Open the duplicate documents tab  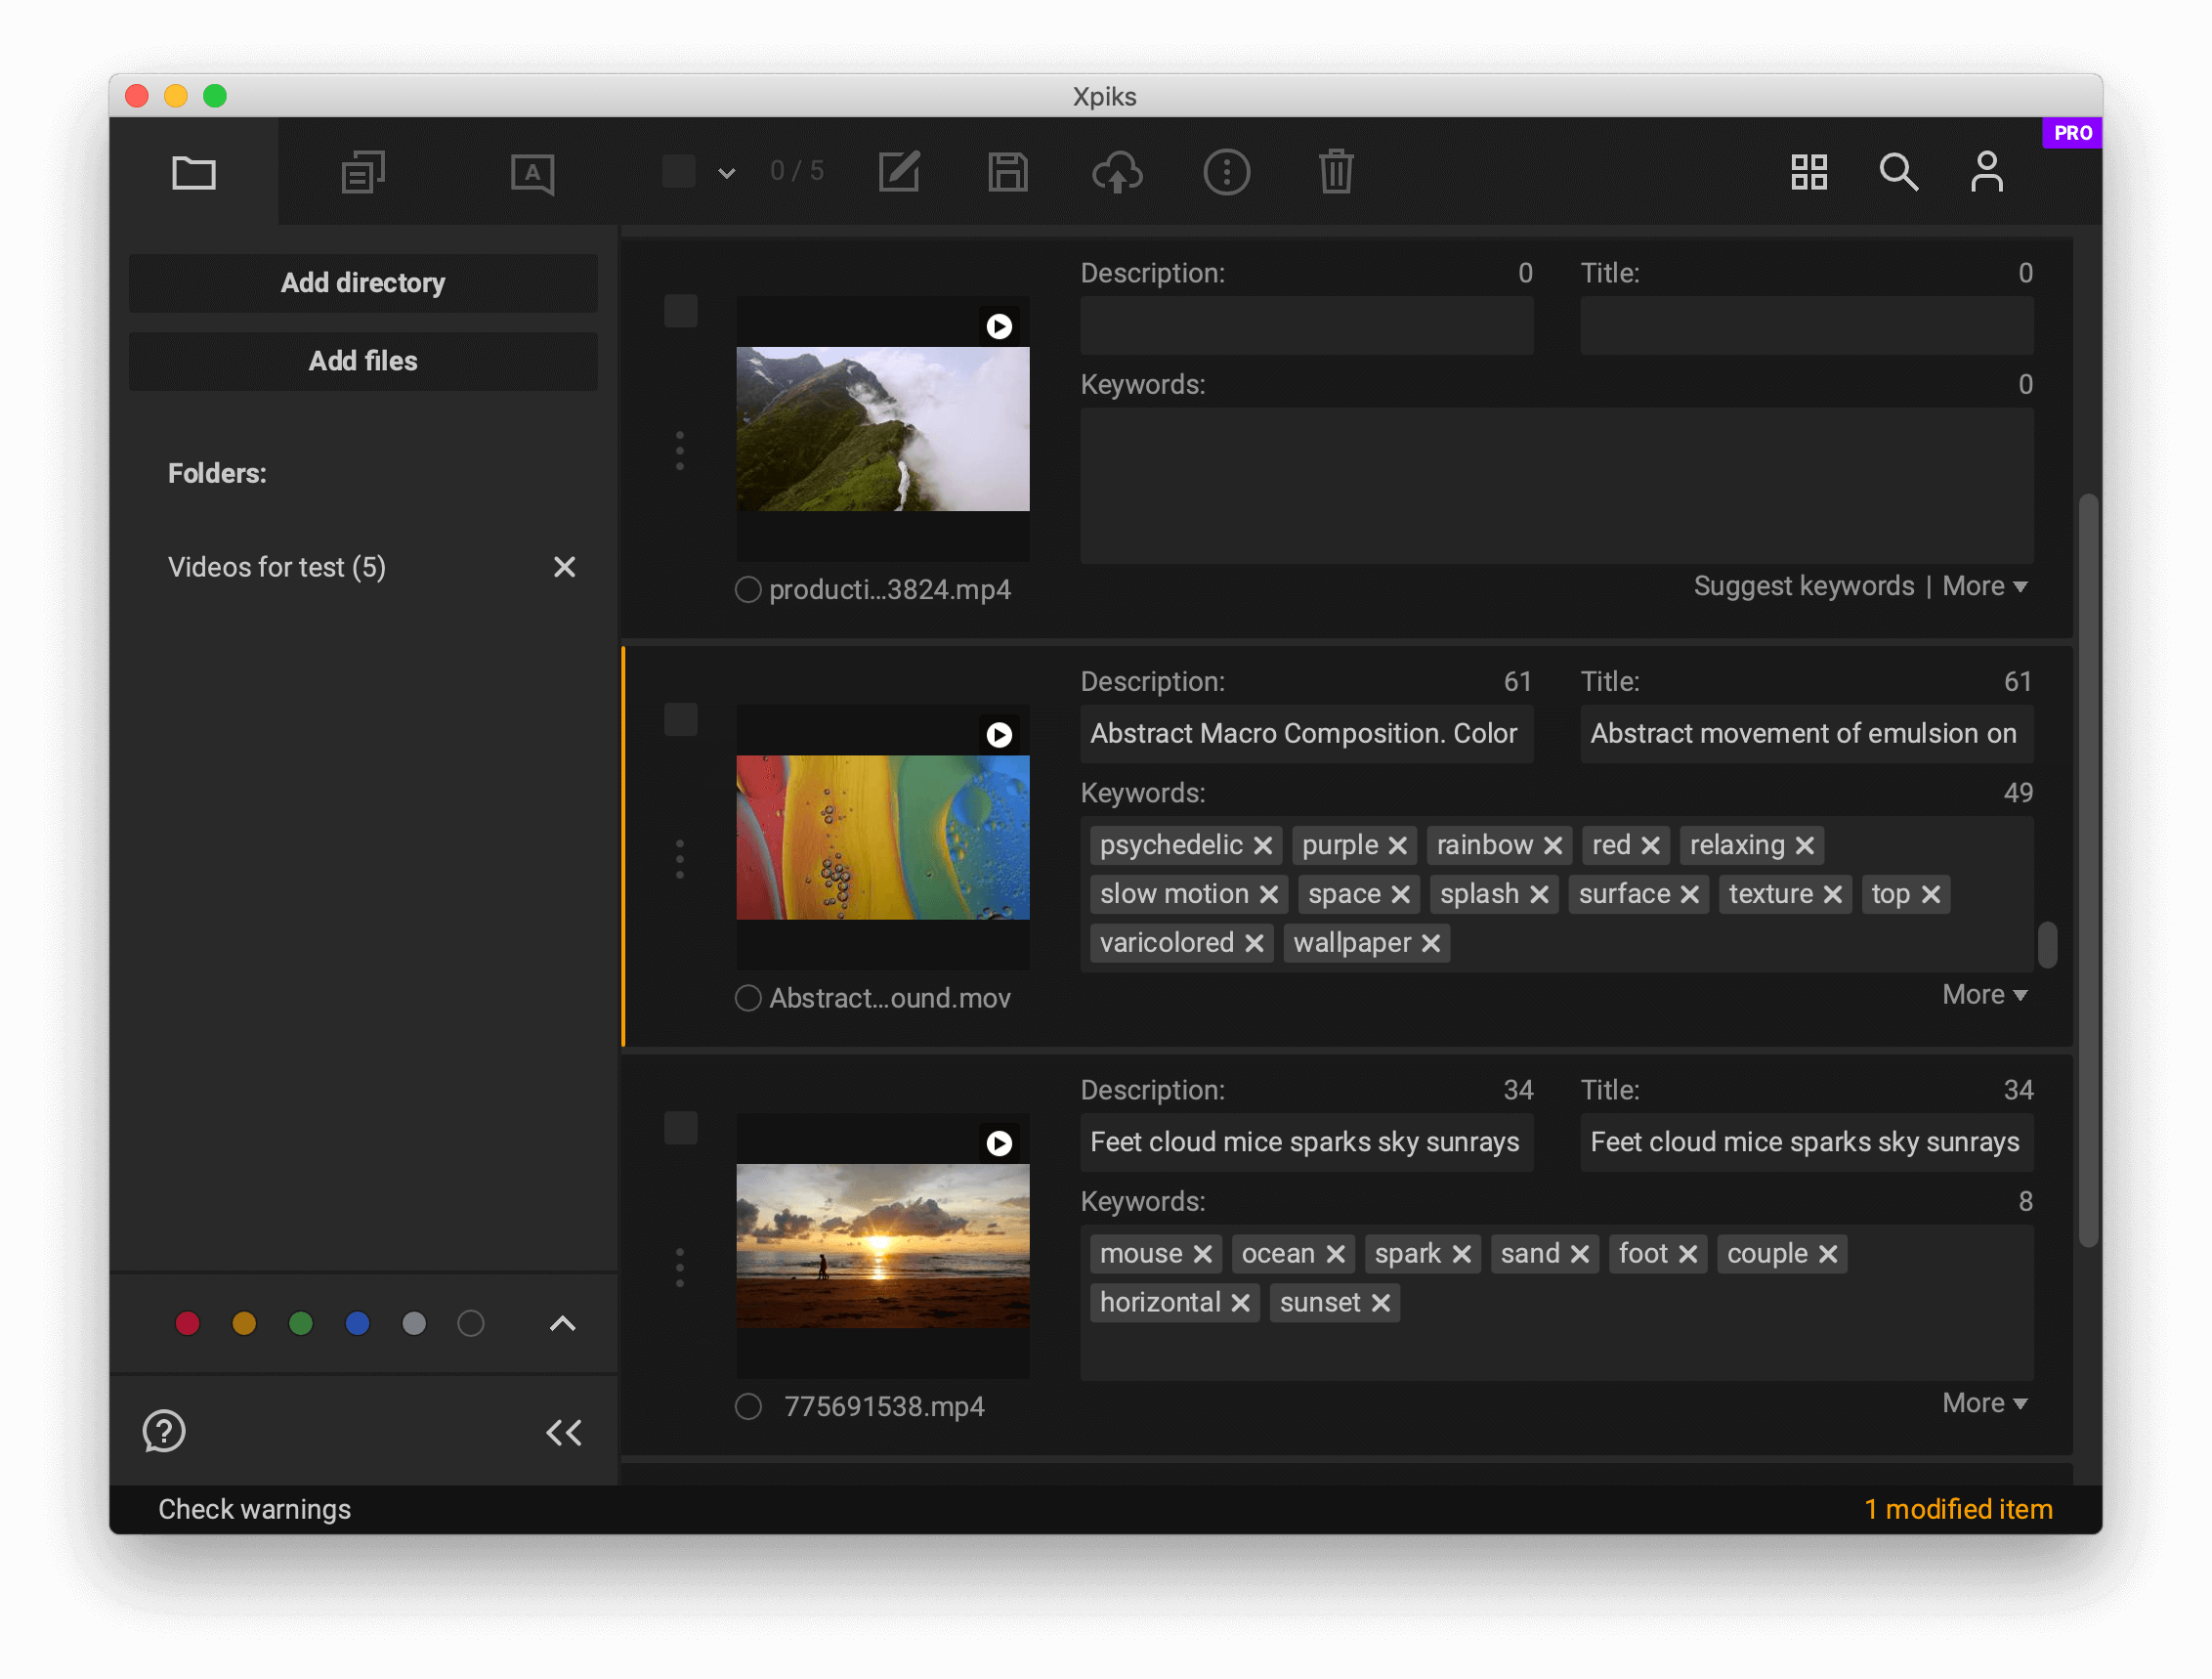tap(363, 172)
